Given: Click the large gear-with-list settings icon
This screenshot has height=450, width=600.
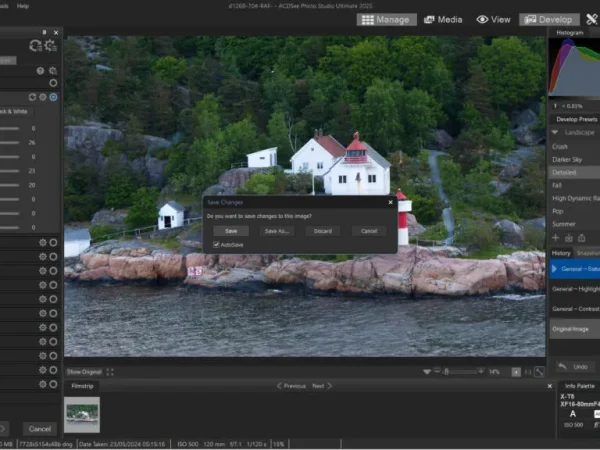Looking at the screenshot, I should 51,46.
